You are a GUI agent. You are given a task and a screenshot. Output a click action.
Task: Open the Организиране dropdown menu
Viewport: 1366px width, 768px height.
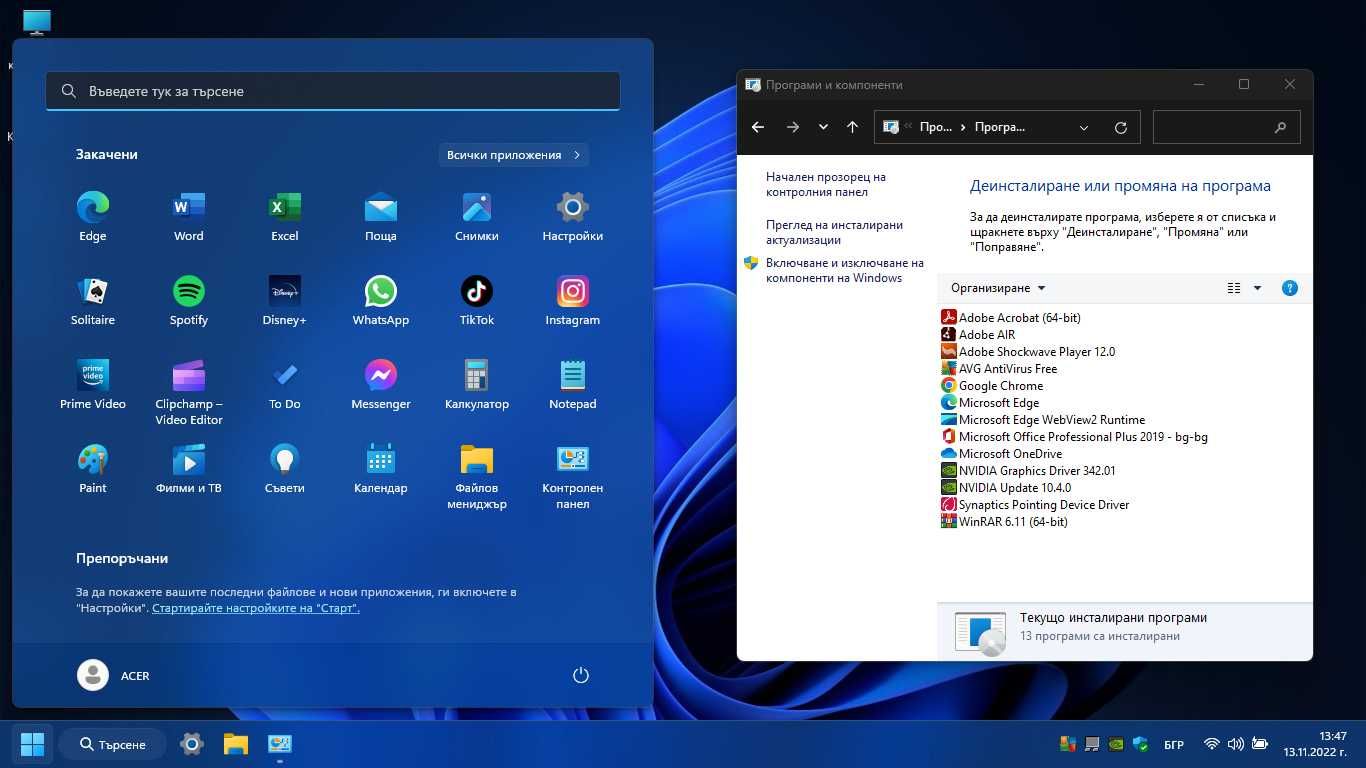pos(998,288)
